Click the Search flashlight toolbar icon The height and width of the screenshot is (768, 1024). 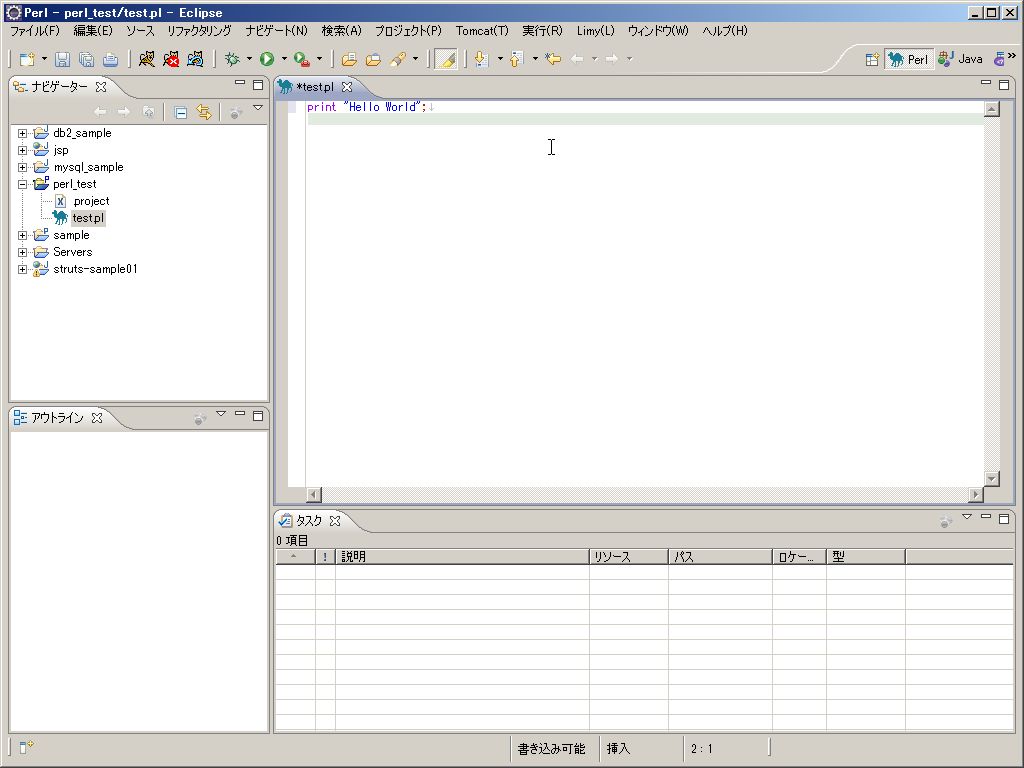(x=398, y=59)
